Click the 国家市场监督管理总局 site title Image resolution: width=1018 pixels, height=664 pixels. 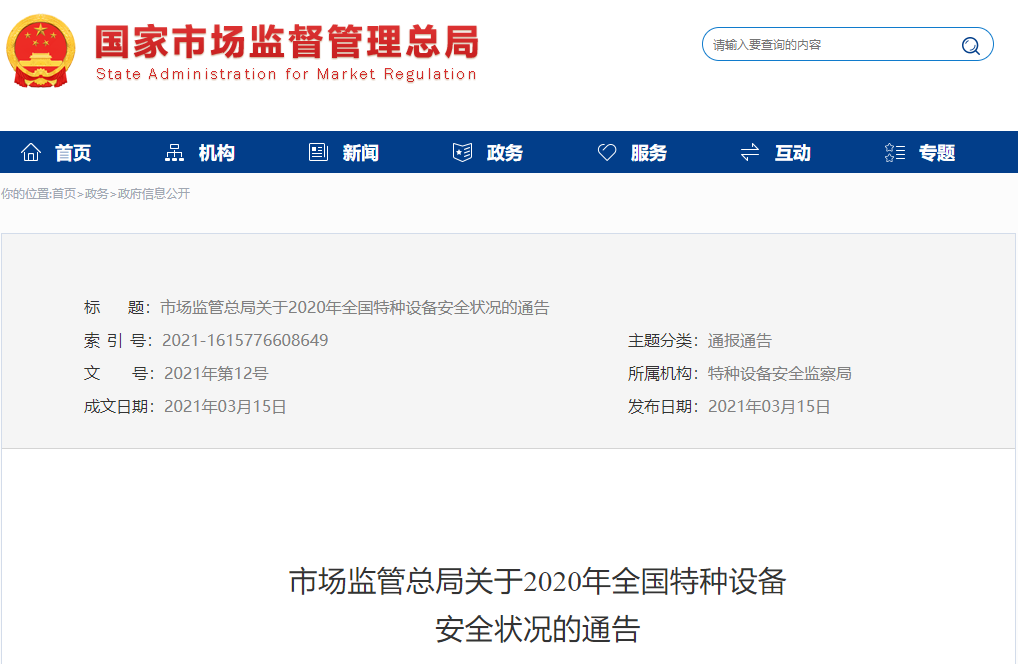[287, 42]
